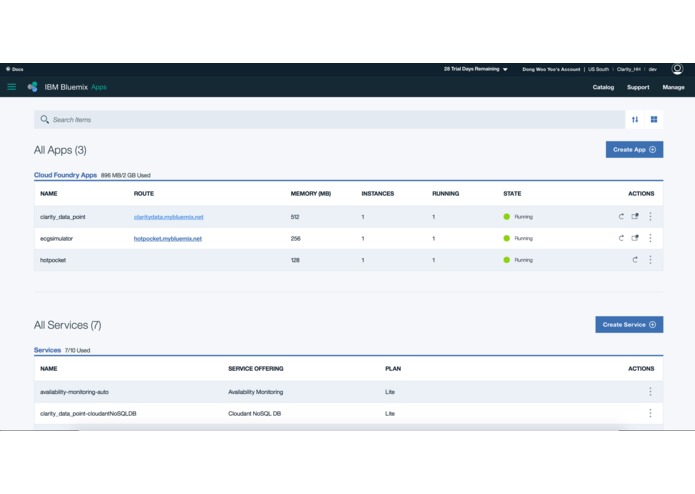Screen dimensions: 695x494
Task: Click the Cloudant NoSQL DB offering cell
Action: tap(254, 414)
